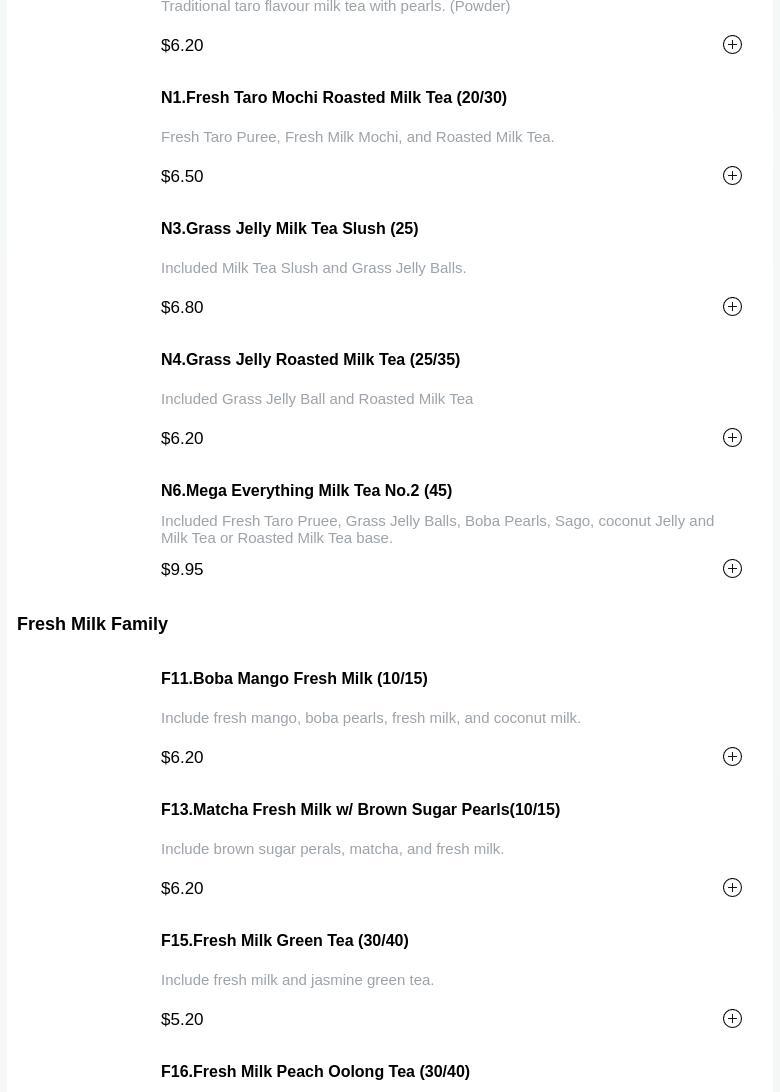Add F13 Matcha Fresh Milk to order

732,888
